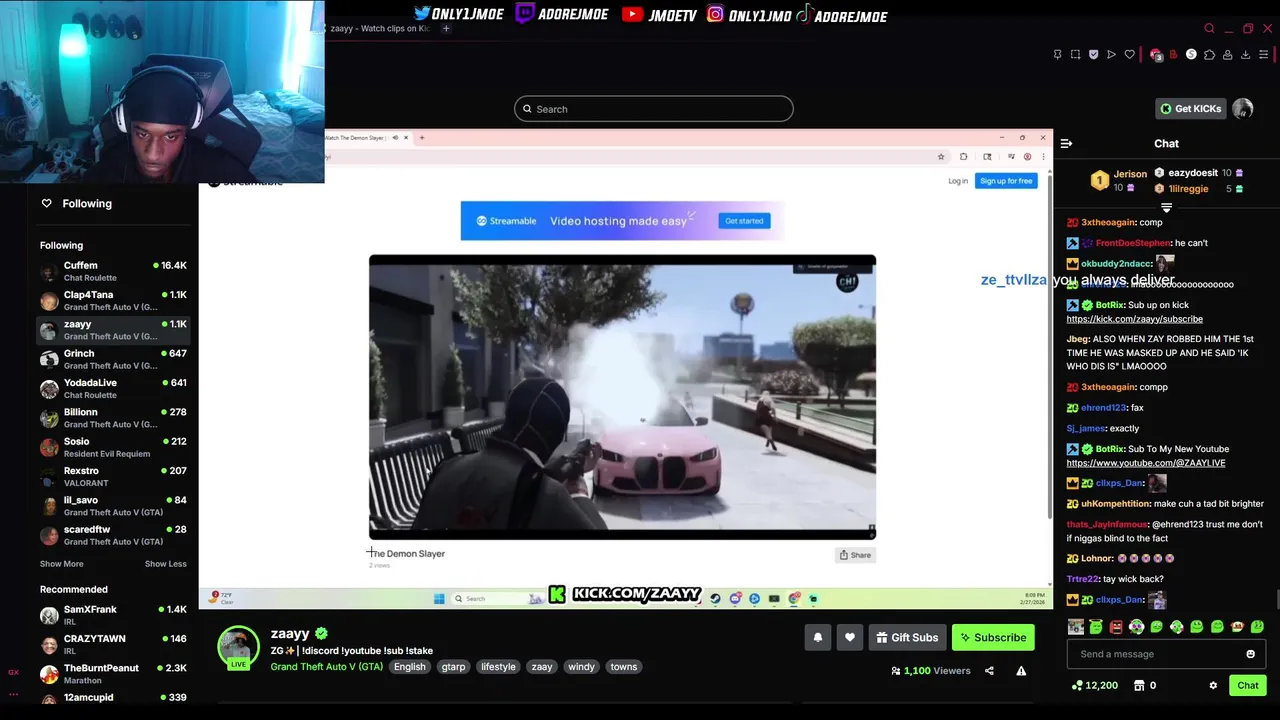Click Get started in streamed Streamable banner
The height and width of the screenshot is (720, 1280).
pyautogui.click(x=744, y=221)
